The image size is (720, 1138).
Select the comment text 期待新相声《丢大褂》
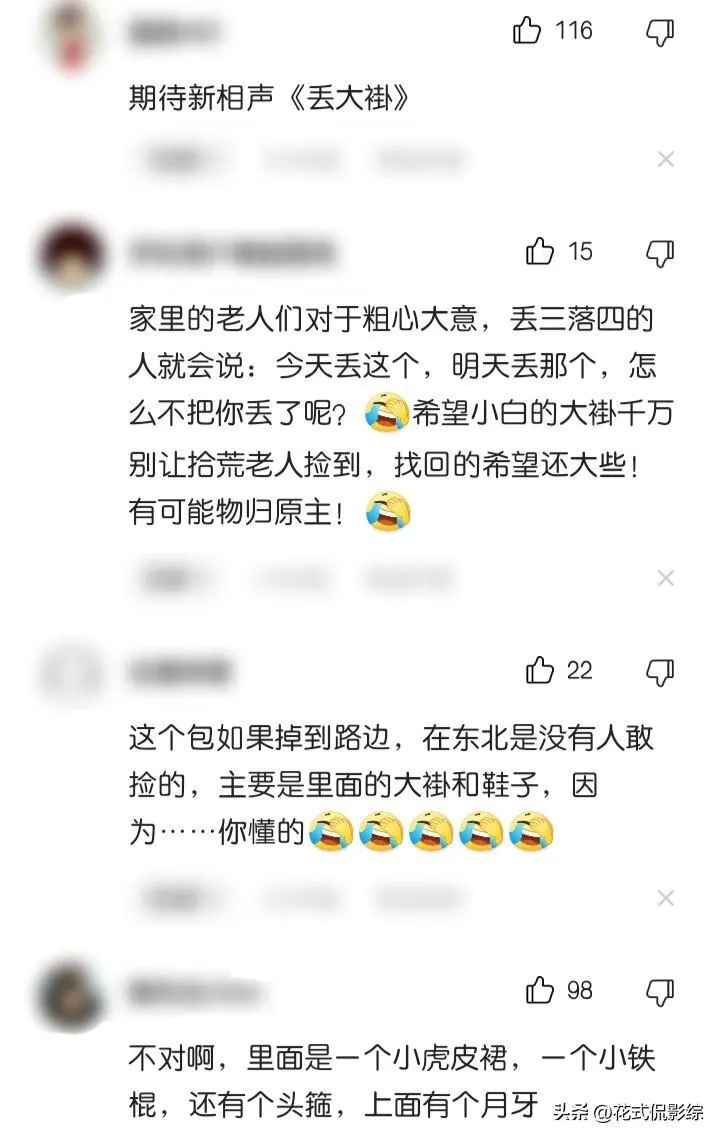269,97
